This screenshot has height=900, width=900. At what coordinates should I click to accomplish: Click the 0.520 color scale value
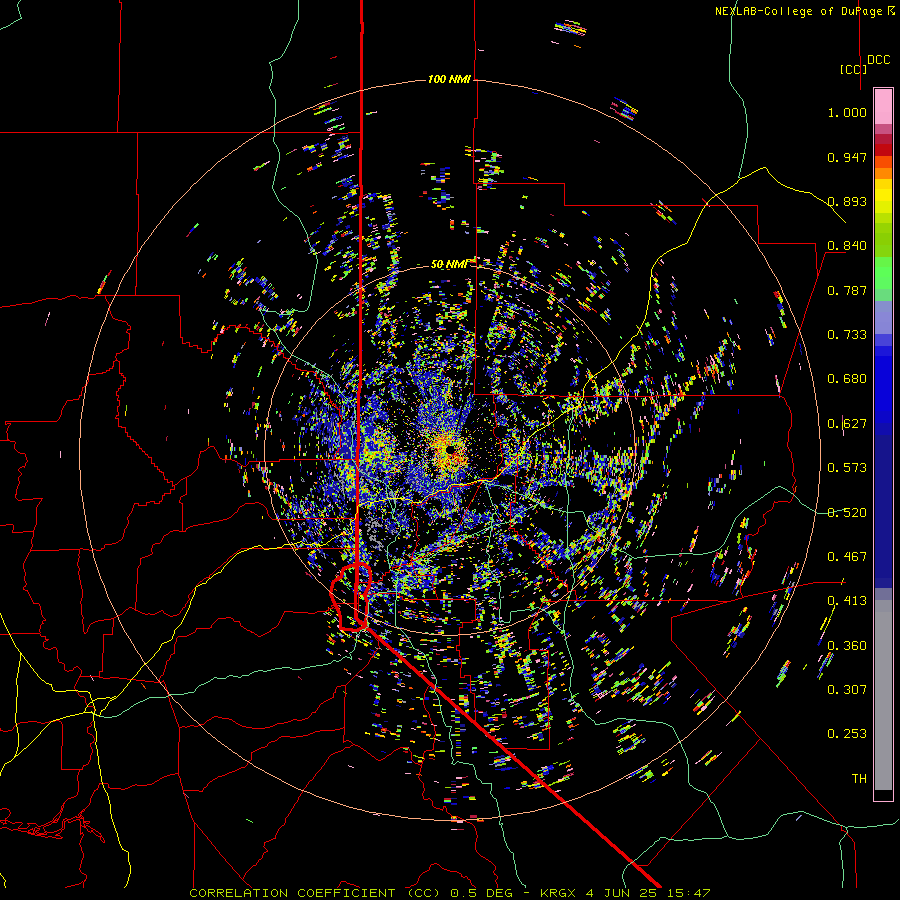(847, 513)
